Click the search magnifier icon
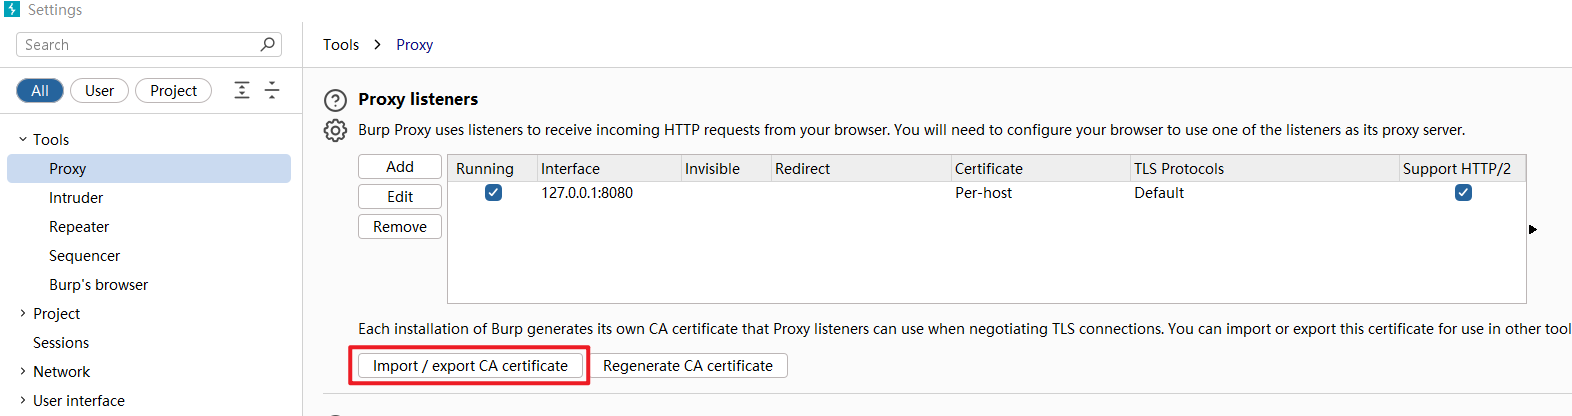The height and width of the screenshot is (416, 1572). click(x=267, y=44)
